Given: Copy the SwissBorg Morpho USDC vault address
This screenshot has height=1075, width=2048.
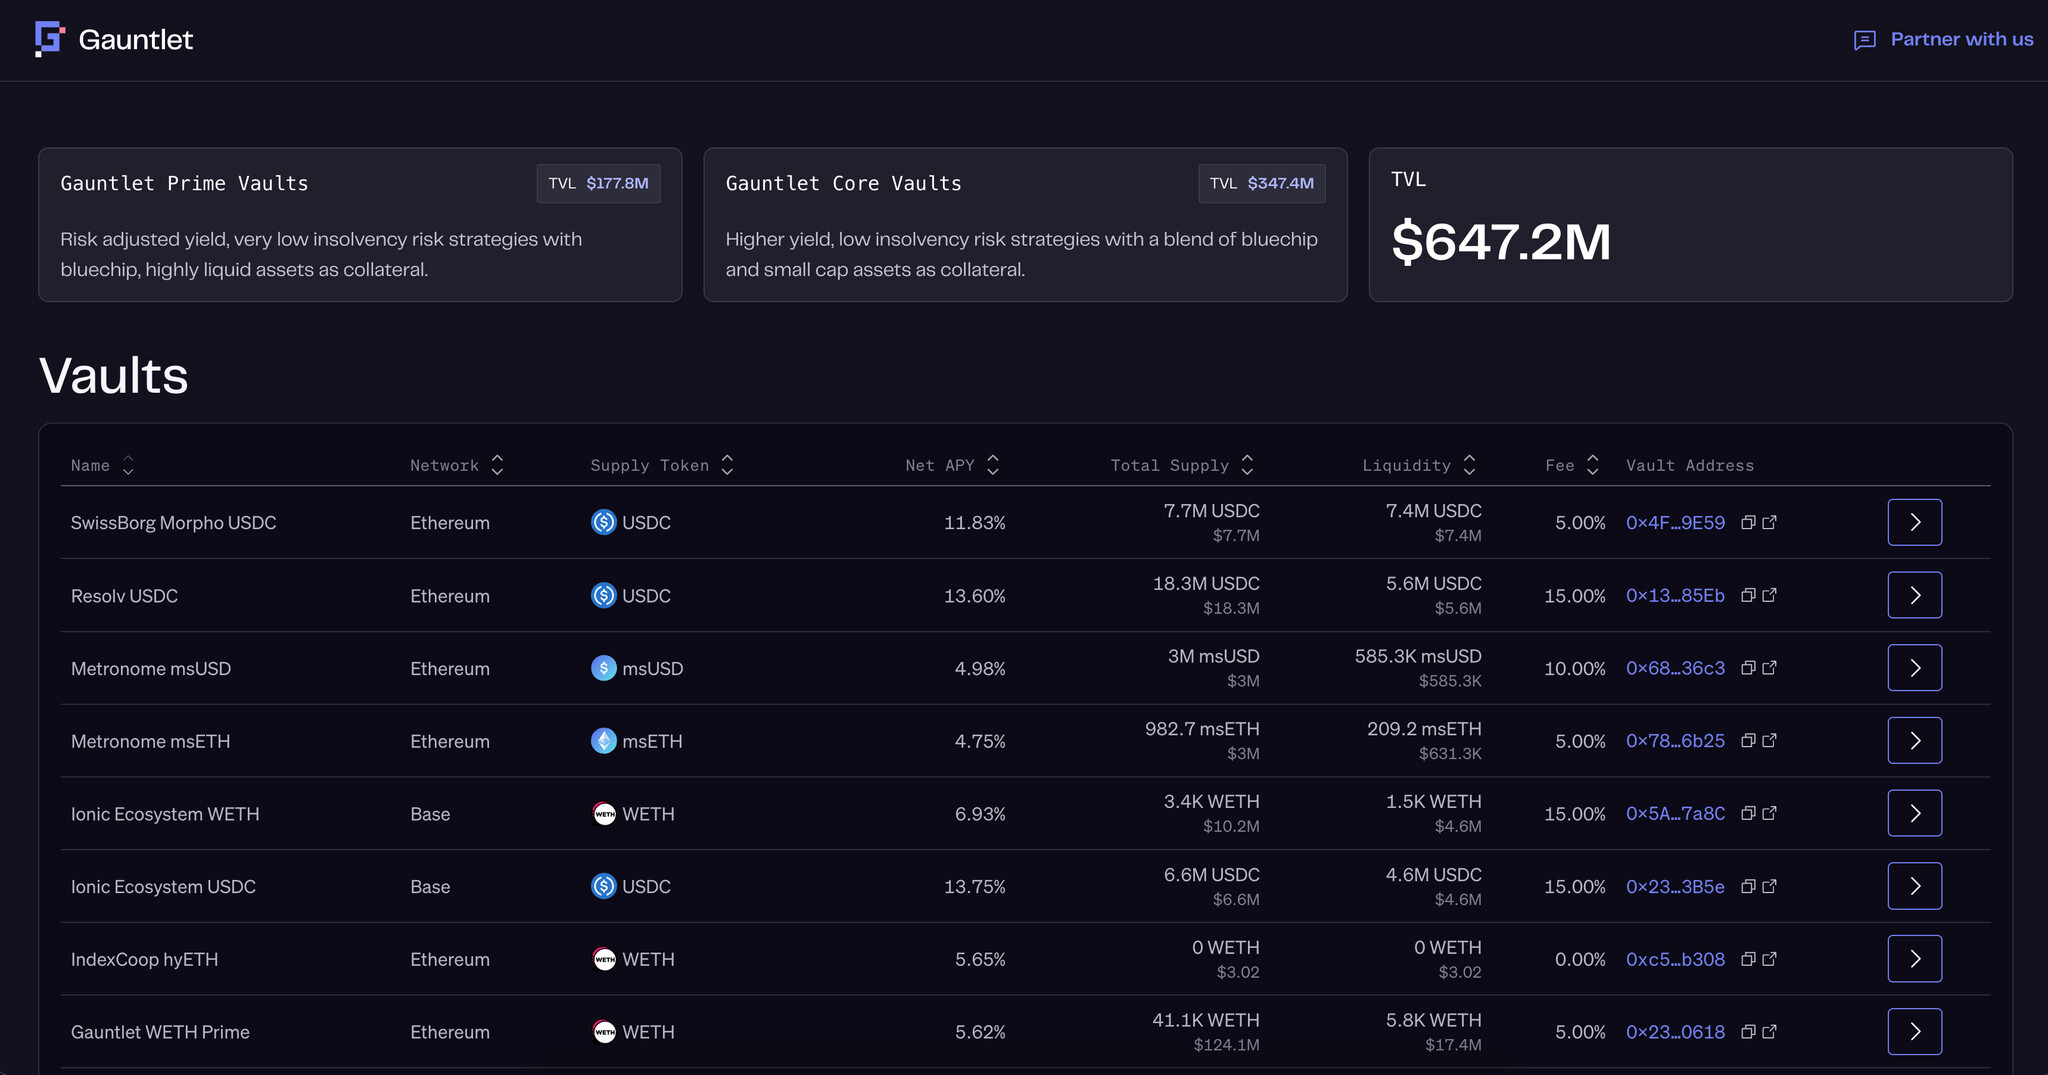Looking at the screenshot, I should coord(1747,522).
